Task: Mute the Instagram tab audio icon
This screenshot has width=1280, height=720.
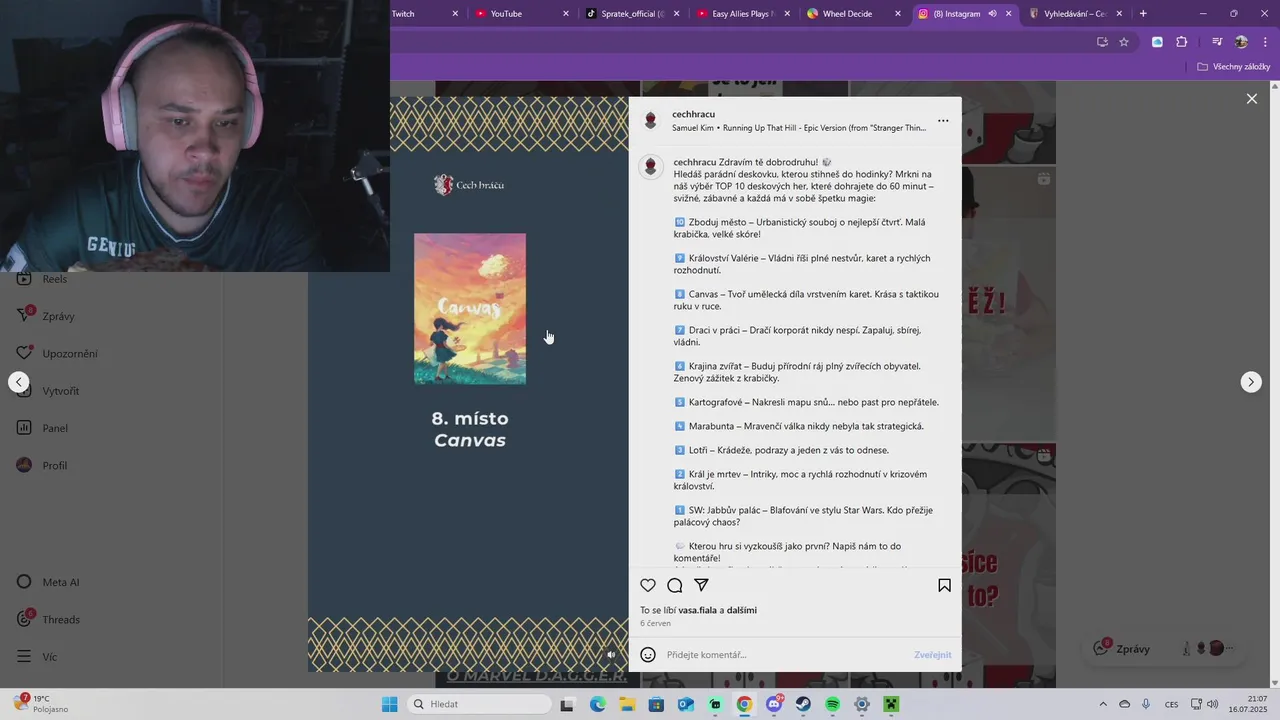Action: click(992, 14)
